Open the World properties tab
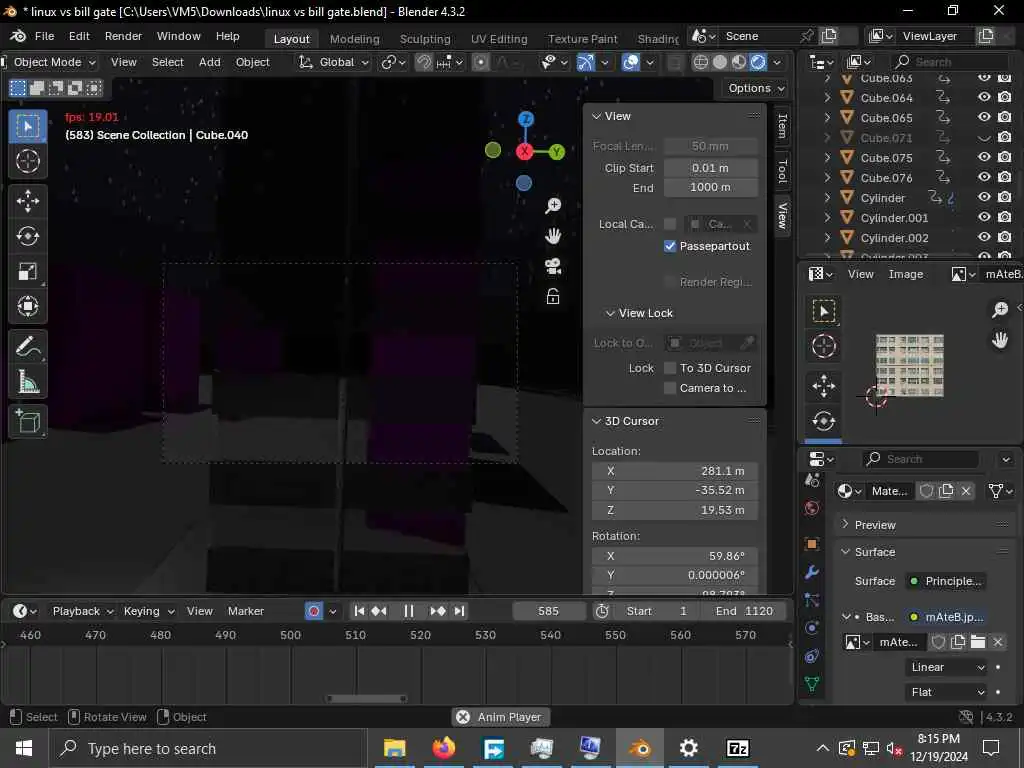Viewport: 1024px width, 768px height. [812, 508]
